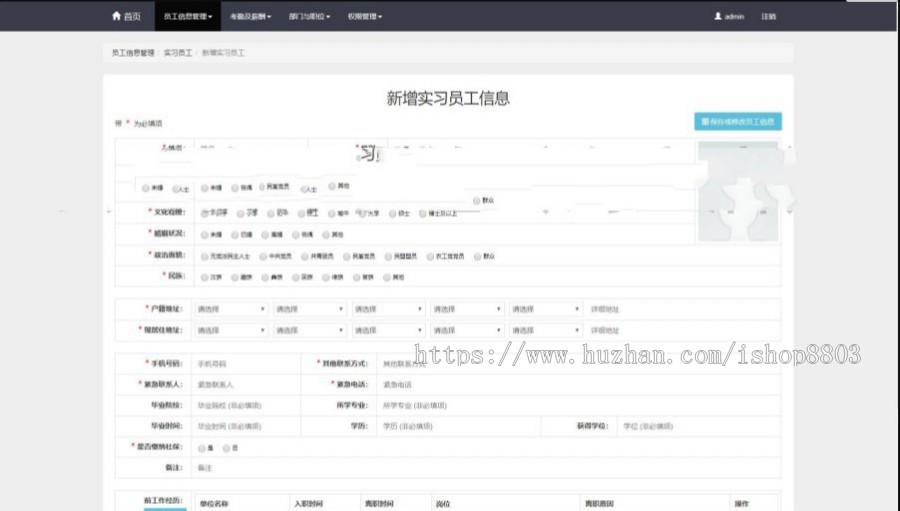Select 无党派民主人士 political status
The height and width of the screenshot is (511, 900).
[x=204, y=257]
